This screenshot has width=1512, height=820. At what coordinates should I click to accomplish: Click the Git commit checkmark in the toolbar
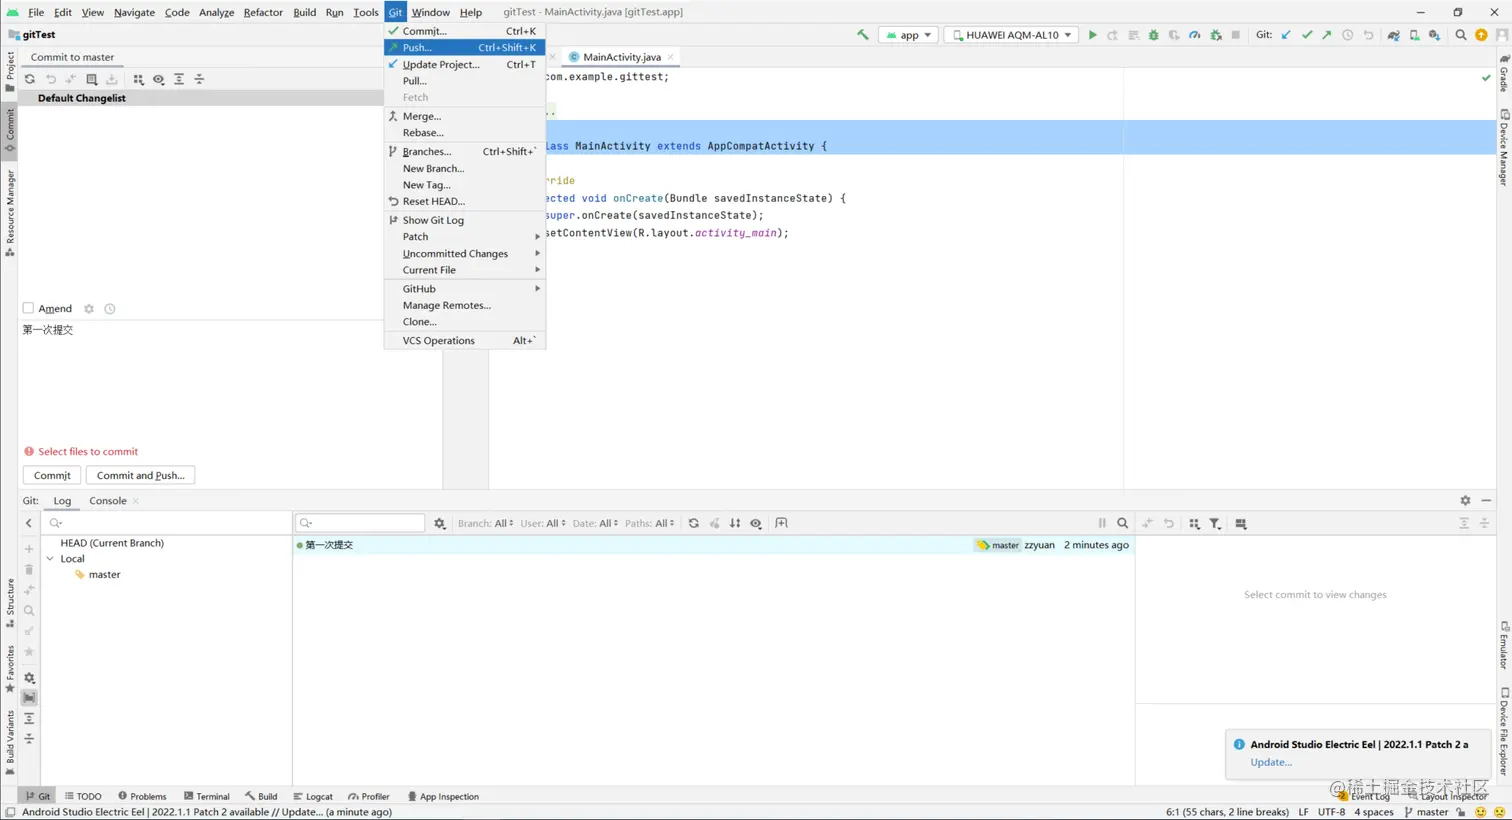[1307, 35]
